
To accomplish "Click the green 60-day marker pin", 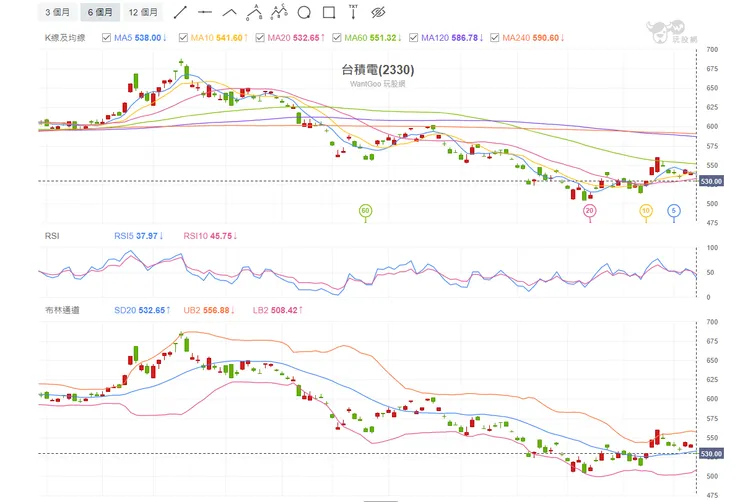I will (x=365, y=211).
